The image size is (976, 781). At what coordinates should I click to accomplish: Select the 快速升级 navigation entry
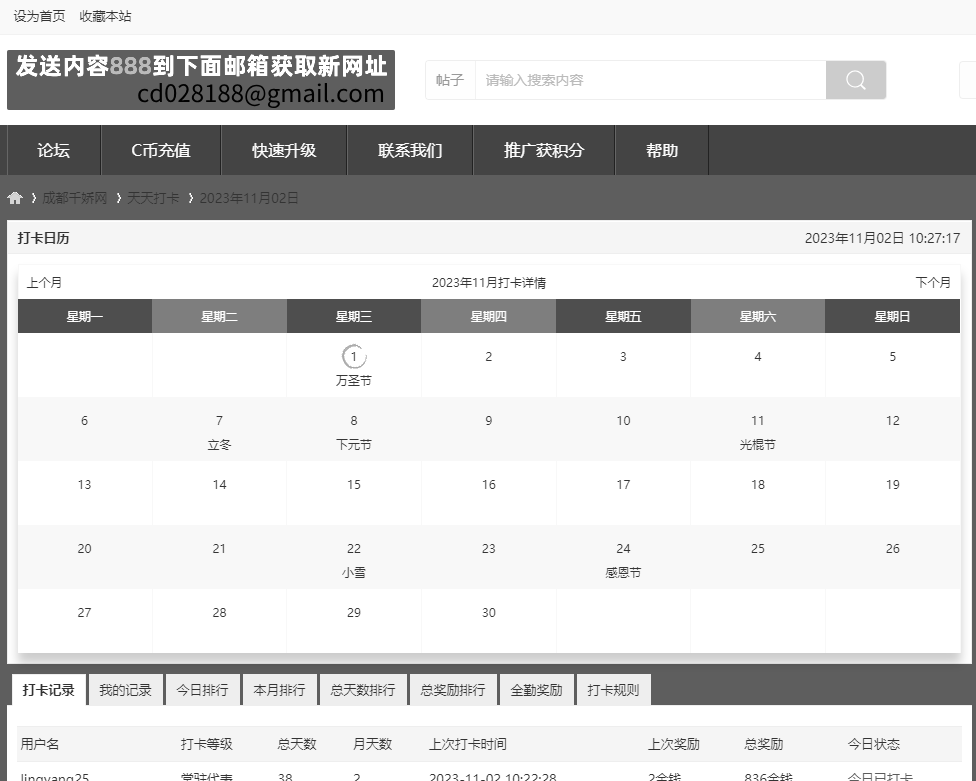click(x=285, y=150)
